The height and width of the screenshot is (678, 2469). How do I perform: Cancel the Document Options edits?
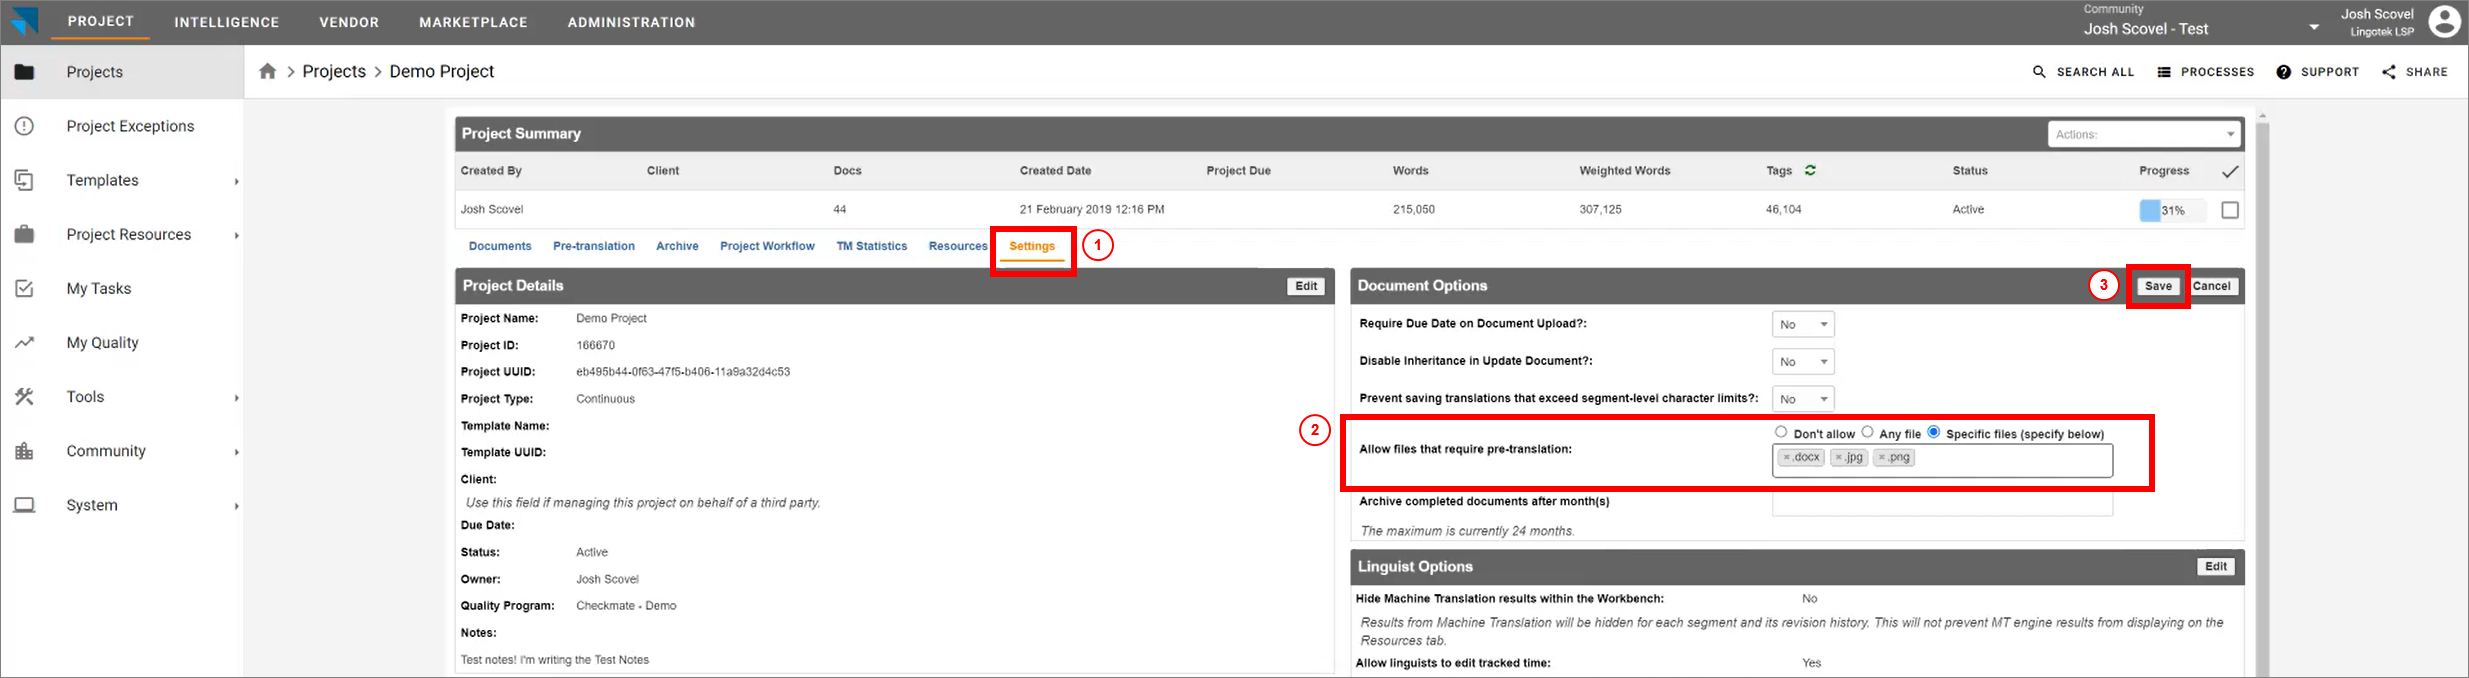(2212, 286)
